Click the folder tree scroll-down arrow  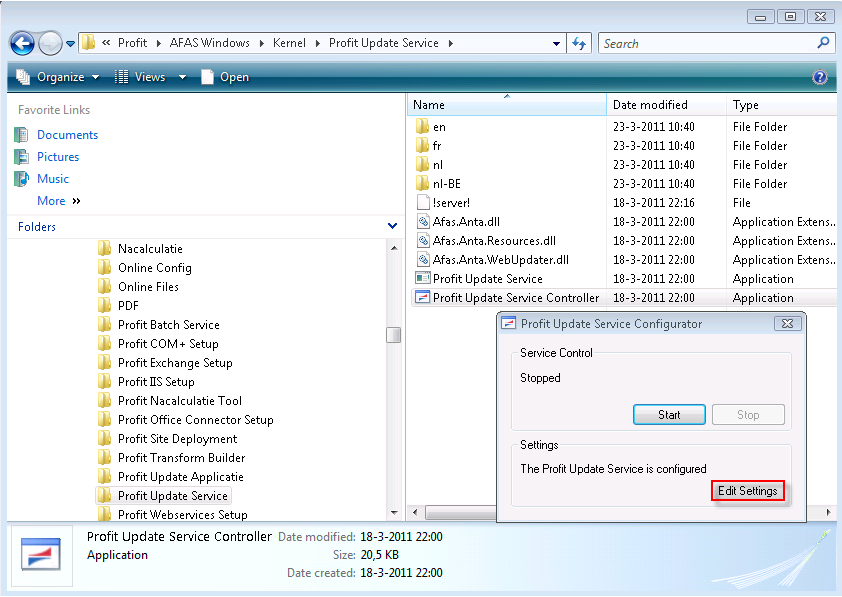click(x=394, y=513)
